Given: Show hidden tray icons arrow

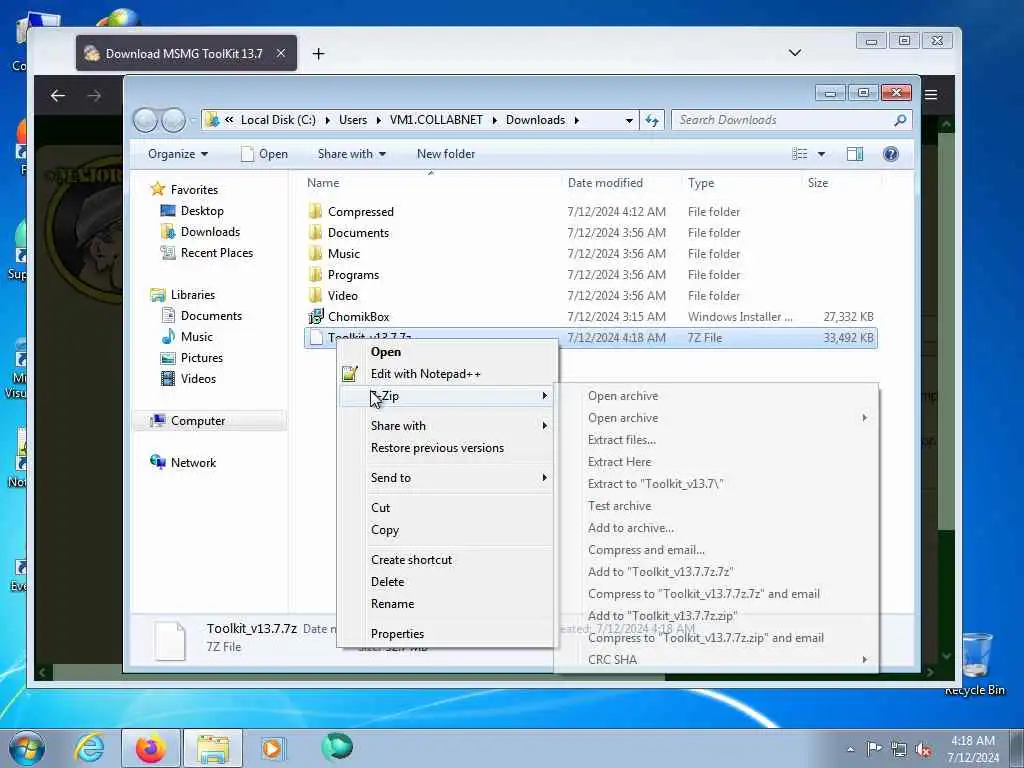Looking at the screenshot, I should point(850,749).
